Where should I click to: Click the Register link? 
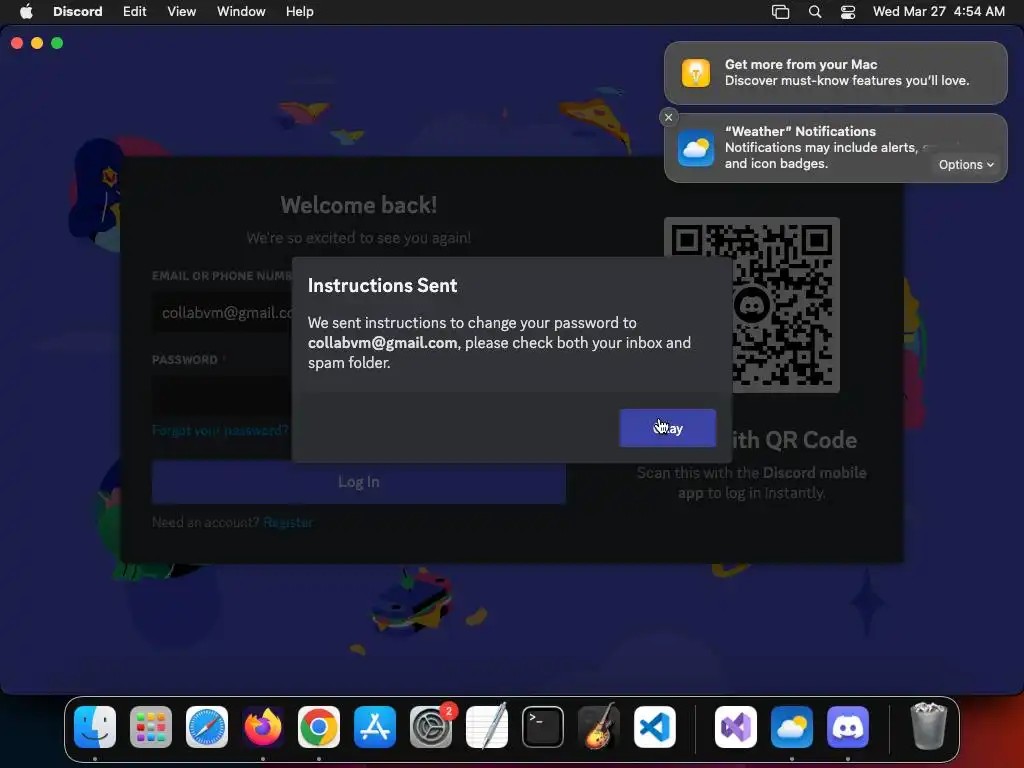tap(288, 522)
